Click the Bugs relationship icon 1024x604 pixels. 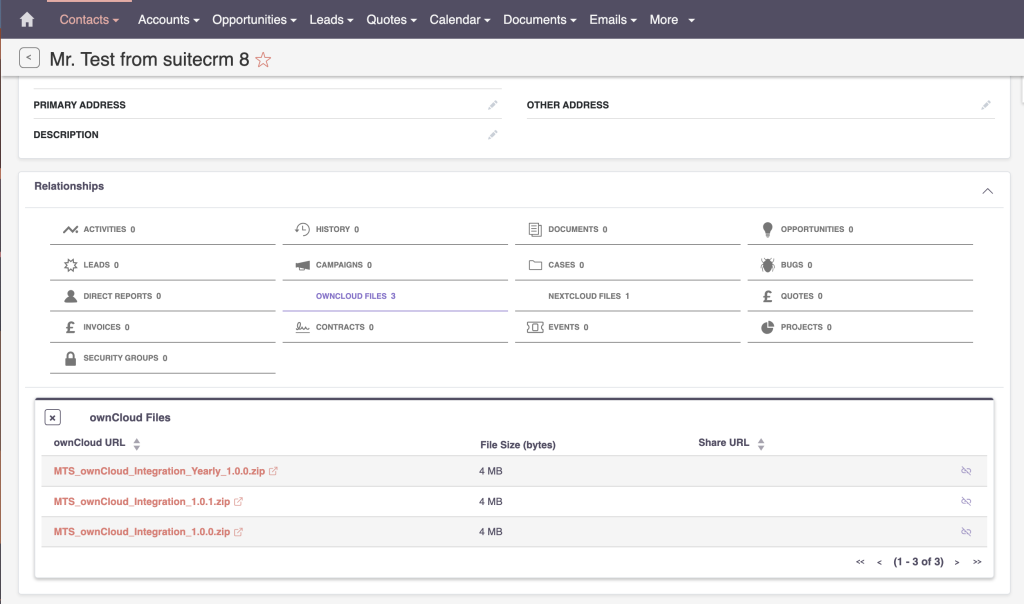(x=764, y=264)
